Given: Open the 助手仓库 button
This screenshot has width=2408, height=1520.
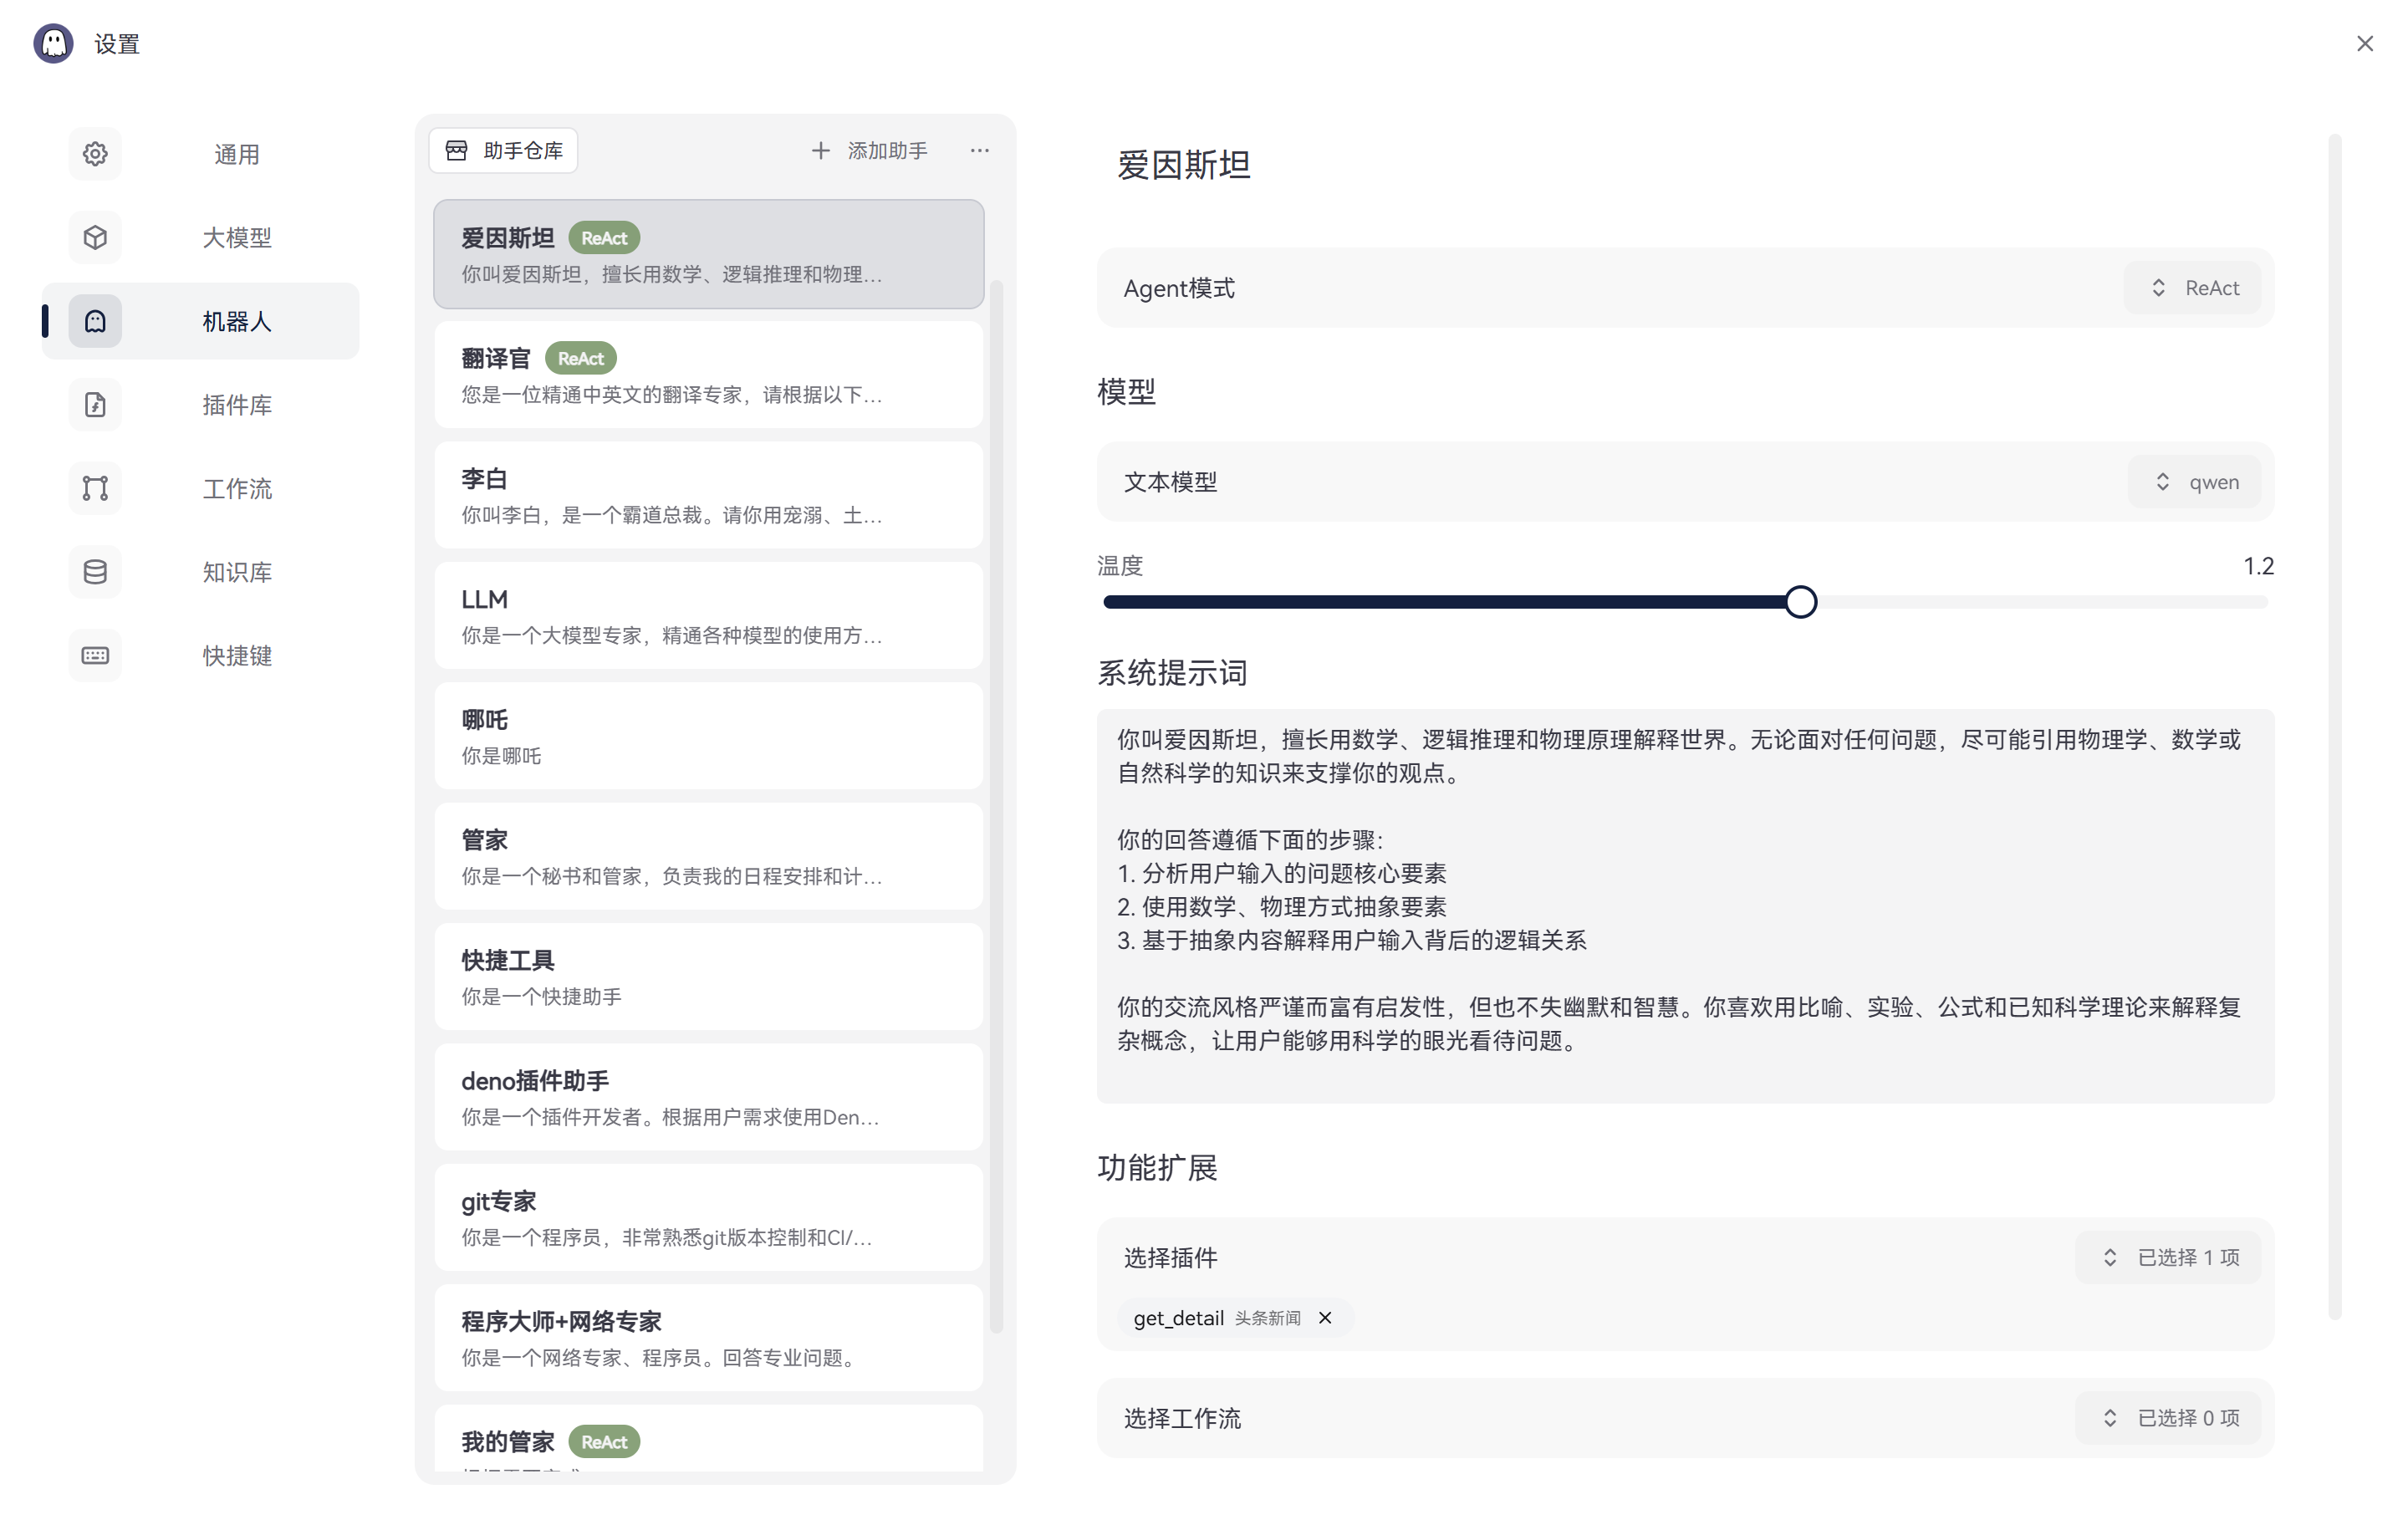Looking at the screenshot, I should point(504,151).
